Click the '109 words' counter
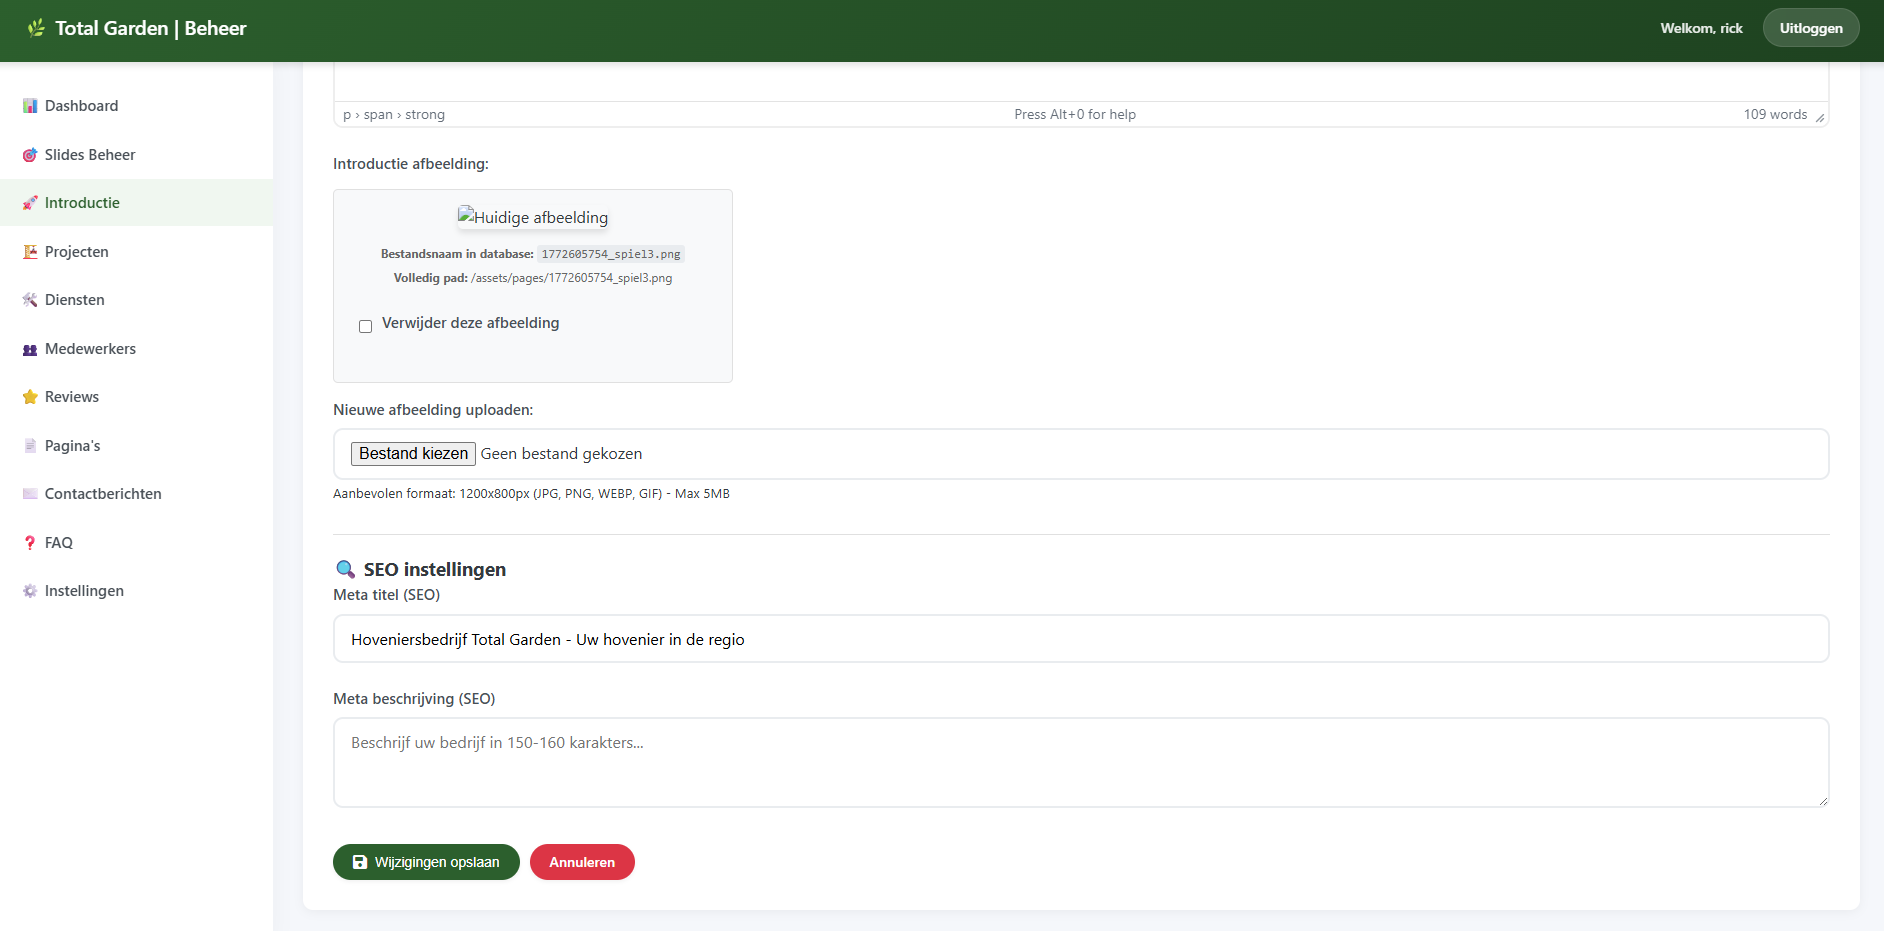This screenshot has width=1884, height=931. tap(1775, 115)
